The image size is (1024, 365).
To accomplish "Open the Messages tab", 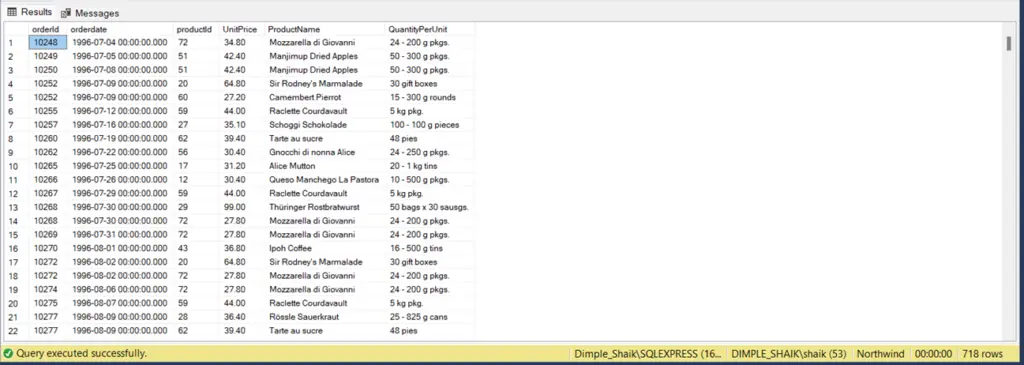I will tap(90, 13).
